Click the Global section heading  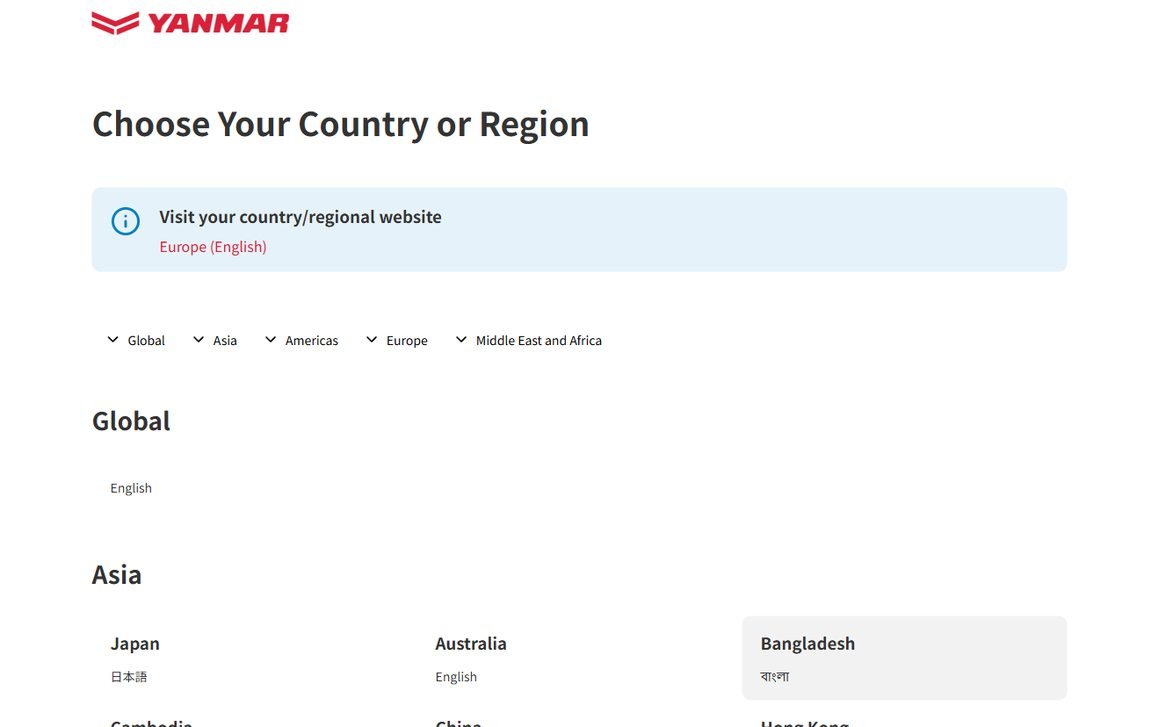click(131, 421)
